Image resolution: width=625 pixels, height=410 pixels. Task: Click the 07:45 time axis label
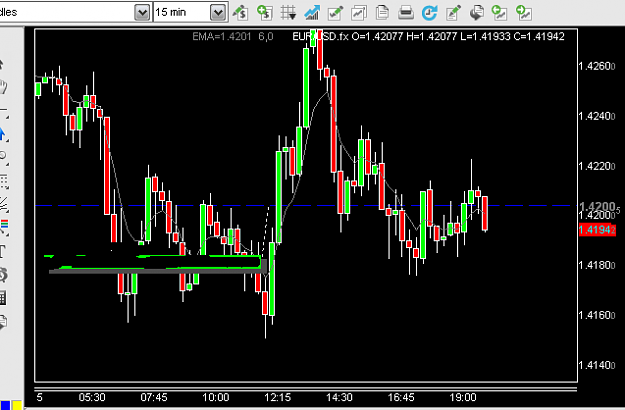click(154, 397)
